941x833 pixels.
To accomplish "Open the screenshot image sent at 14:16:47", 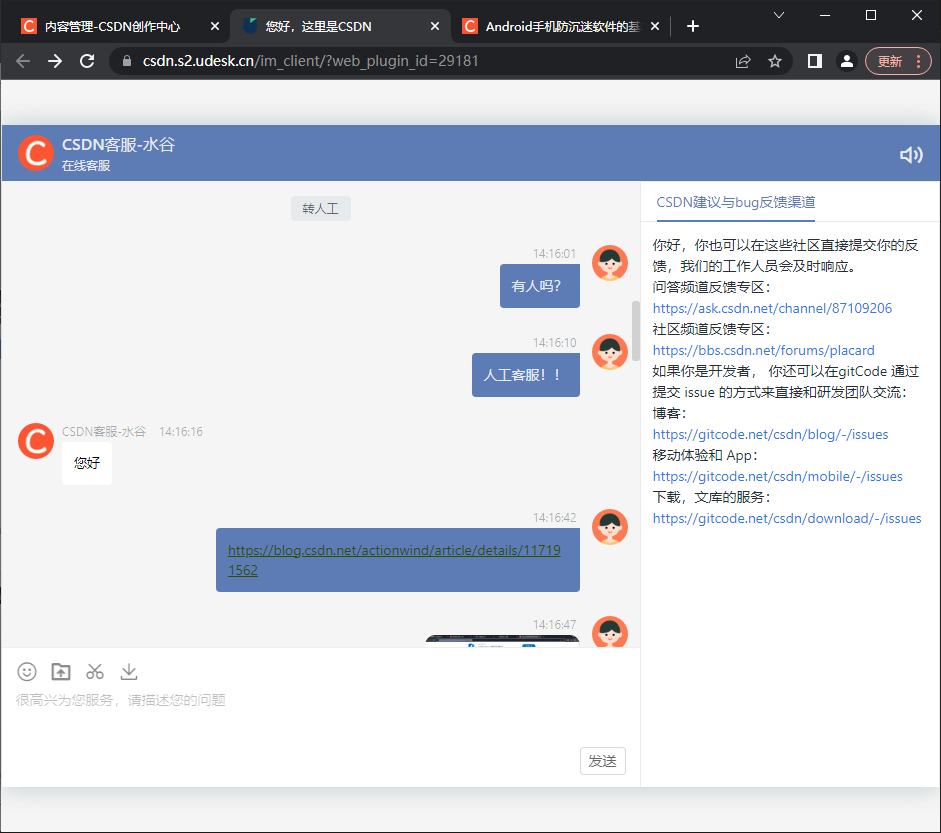I will [502, 640].
